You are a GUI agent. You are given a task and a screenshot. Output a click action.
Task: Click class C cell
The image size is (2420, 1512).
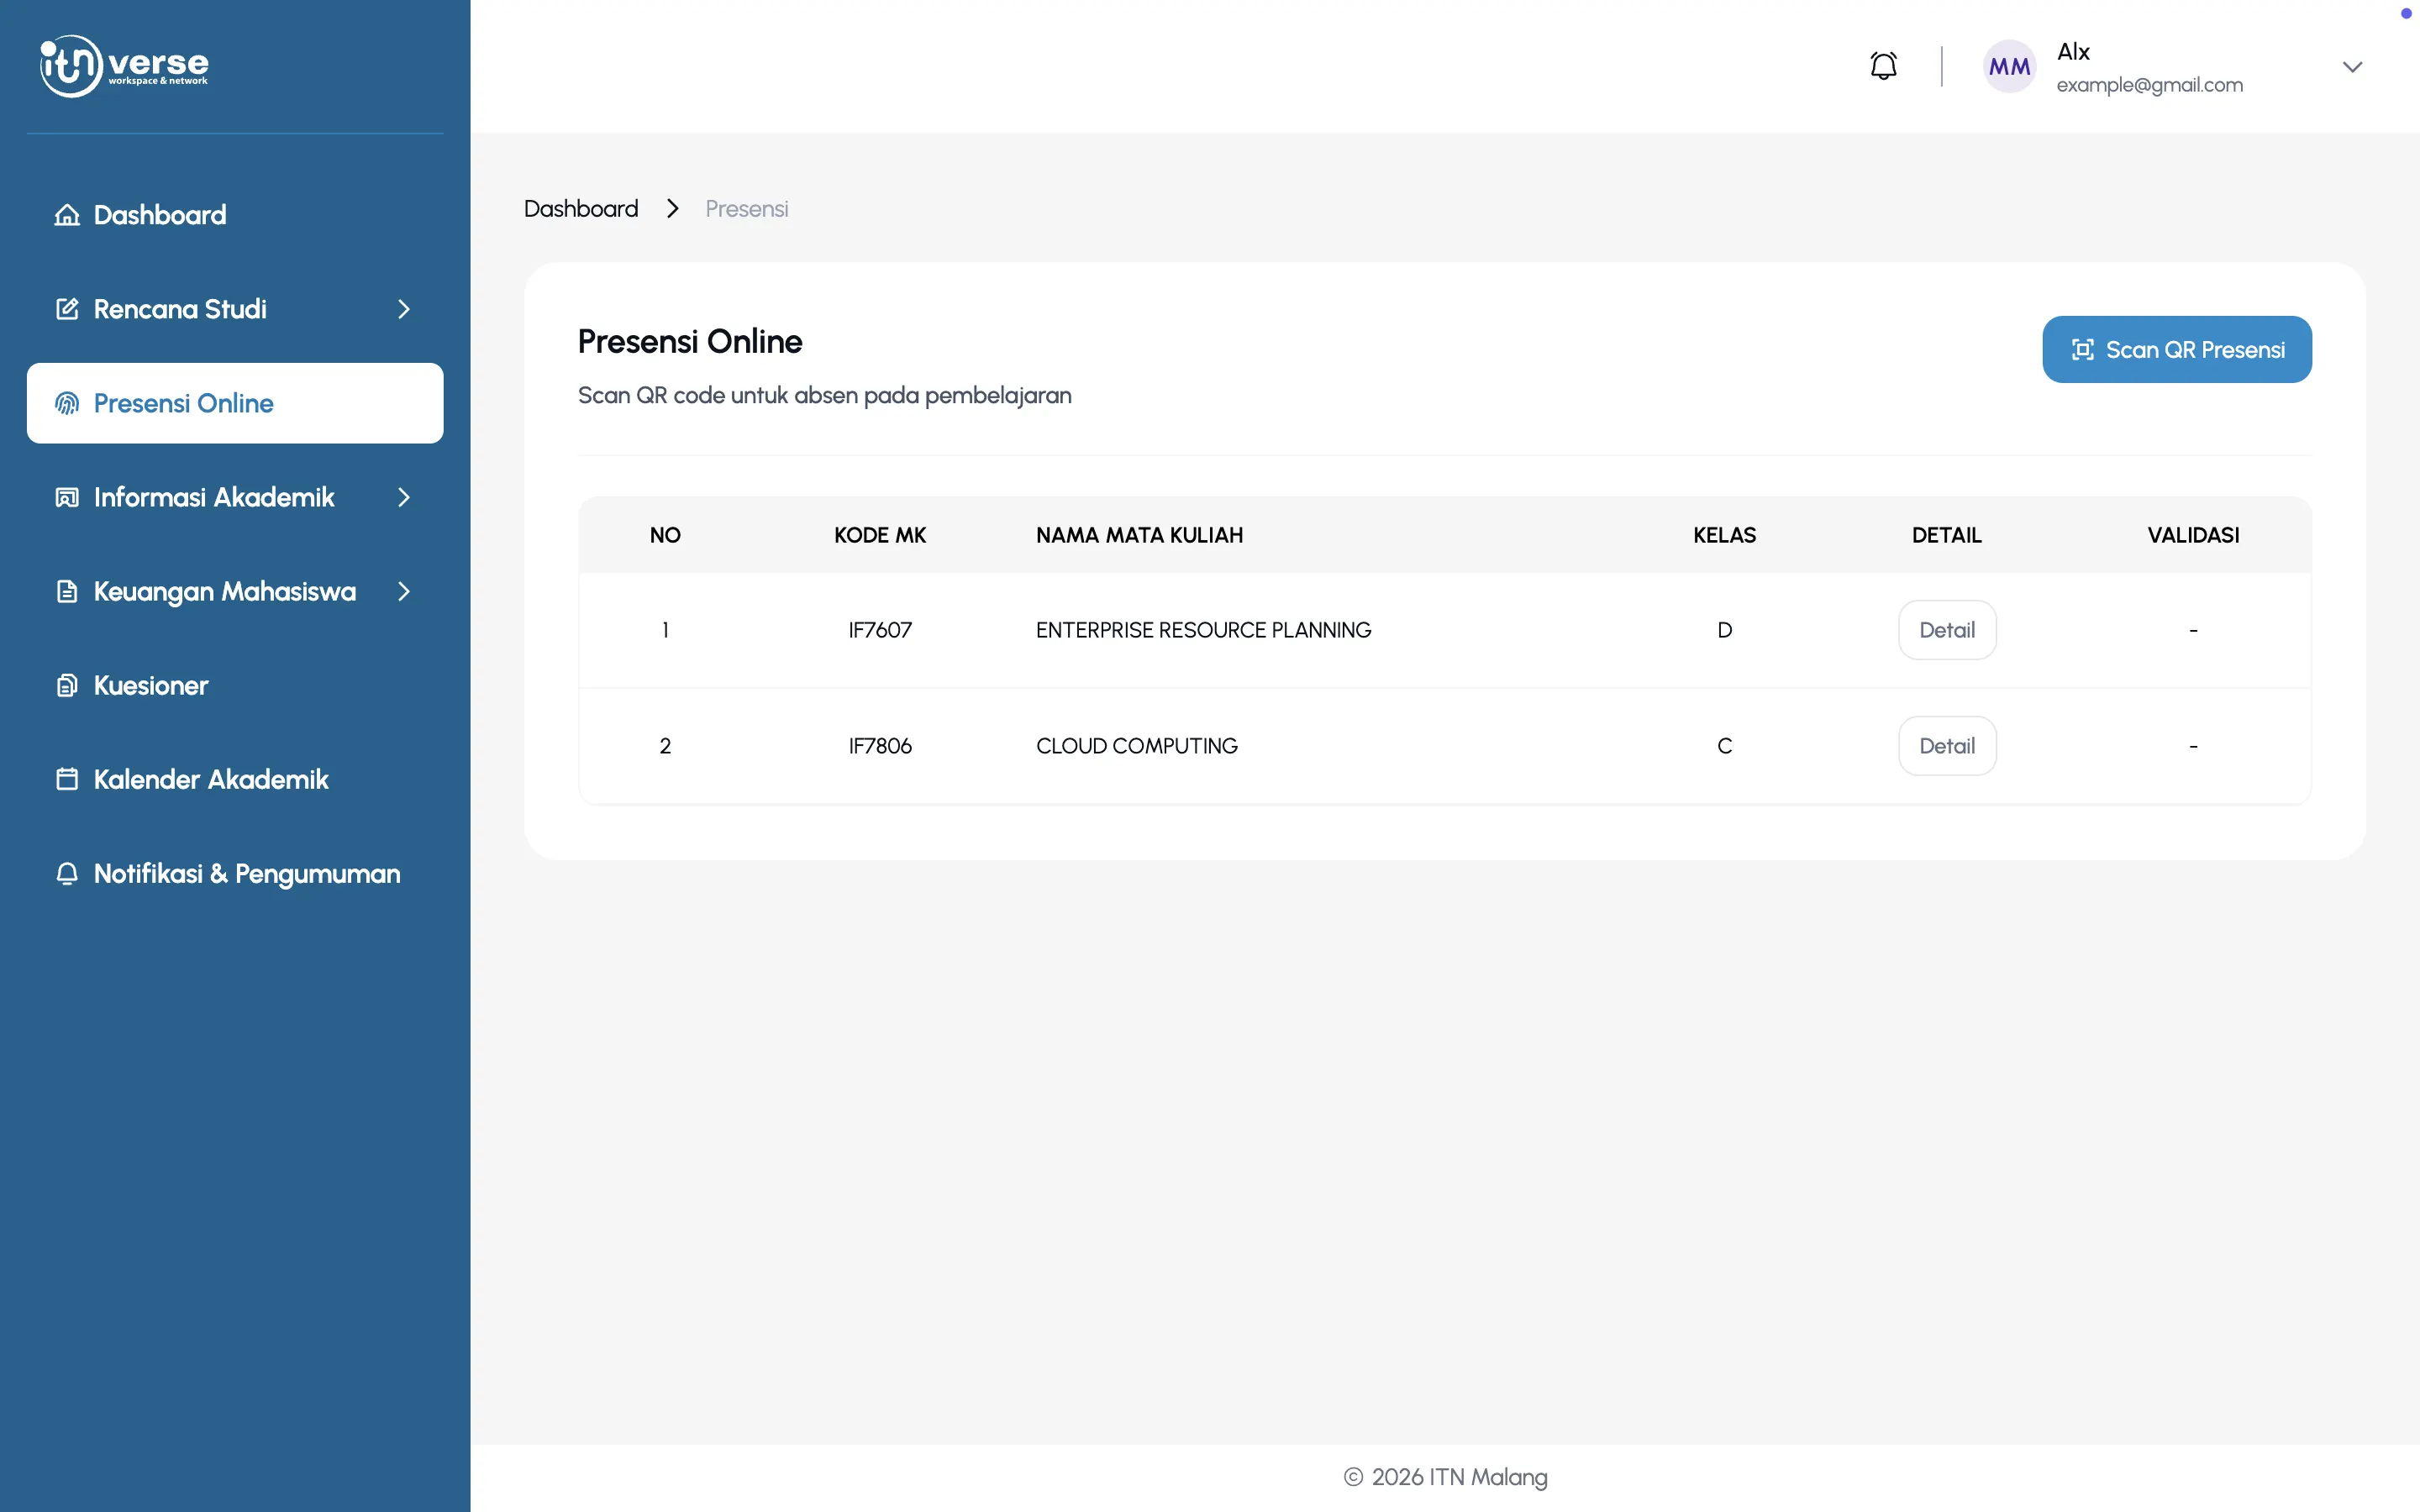(x=1724, y=746)
